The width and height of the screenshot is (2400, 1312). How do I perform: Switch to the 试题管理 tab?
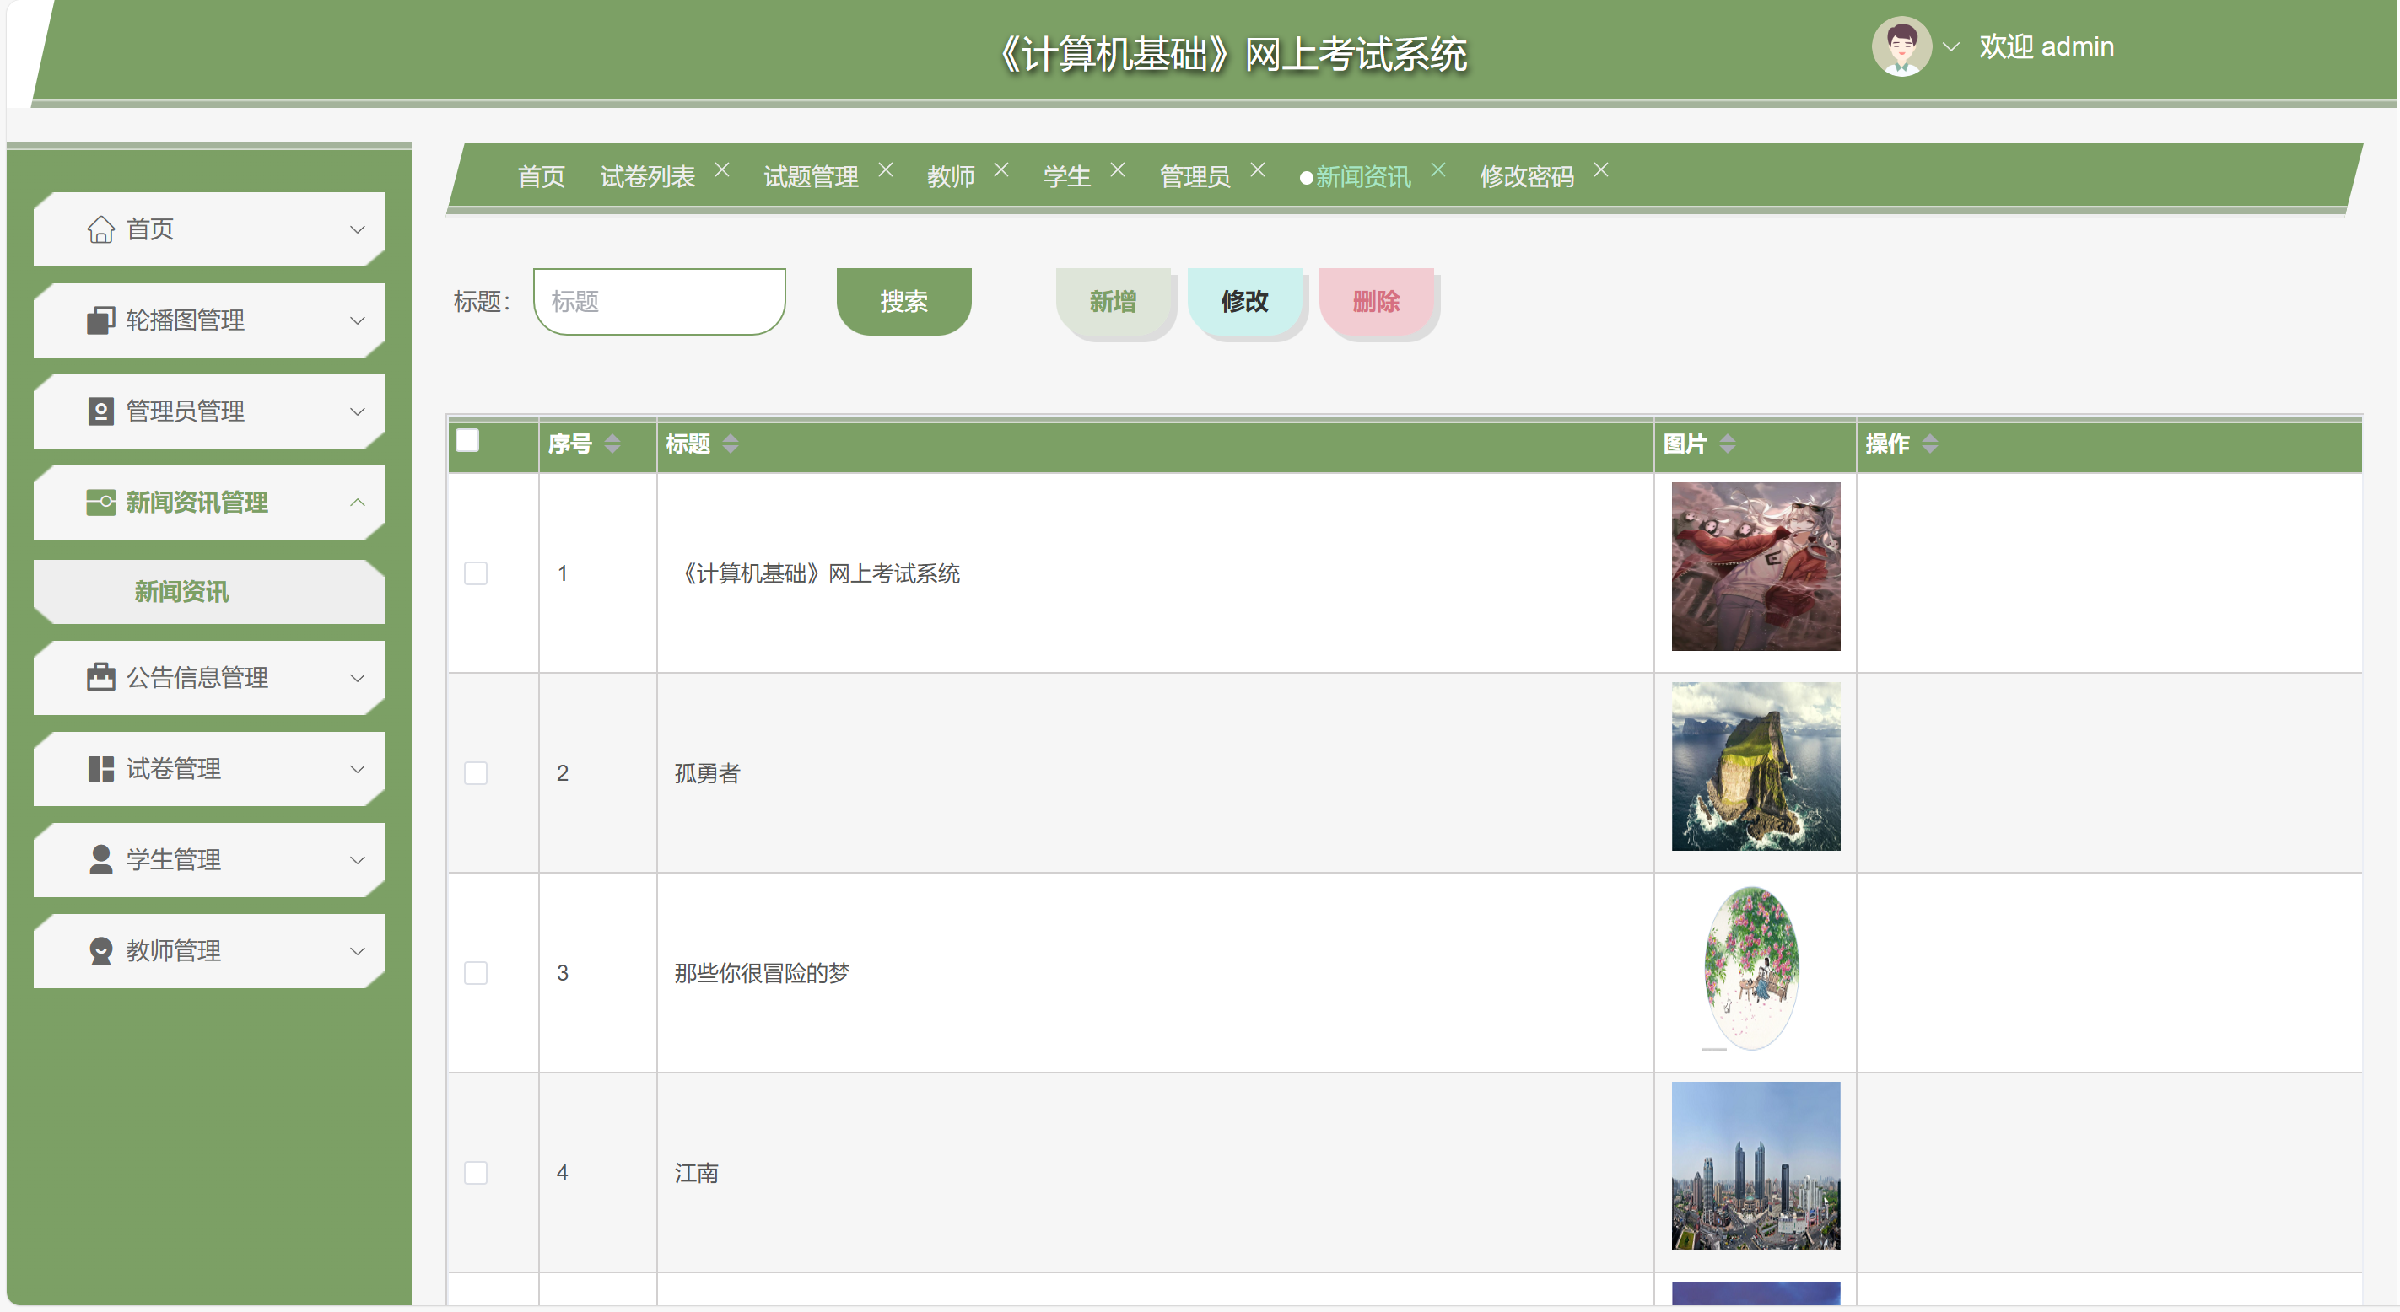coord(810,177)
